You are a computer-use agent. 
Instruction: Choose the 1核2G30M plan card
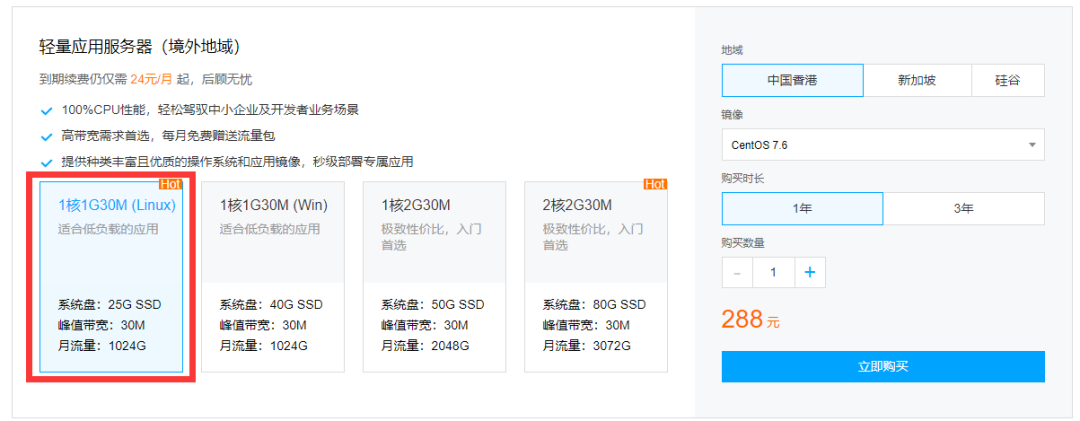tap(435, 277)
